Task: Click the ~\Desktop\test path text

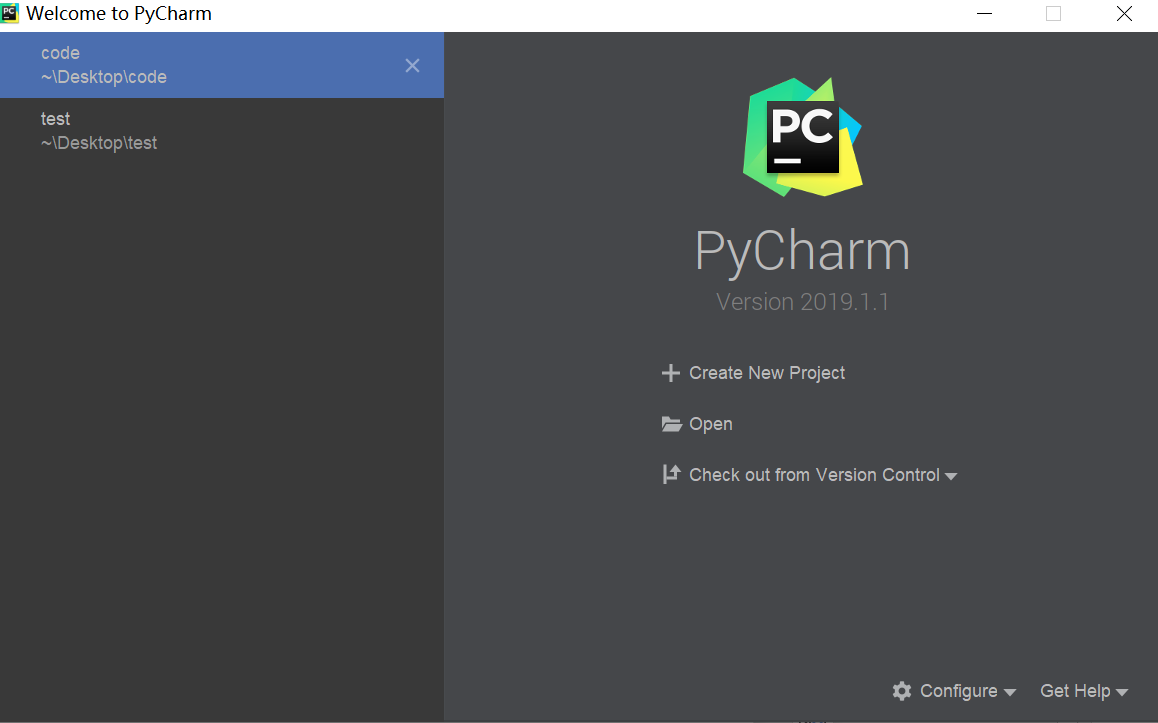Action: pos(99,143)
